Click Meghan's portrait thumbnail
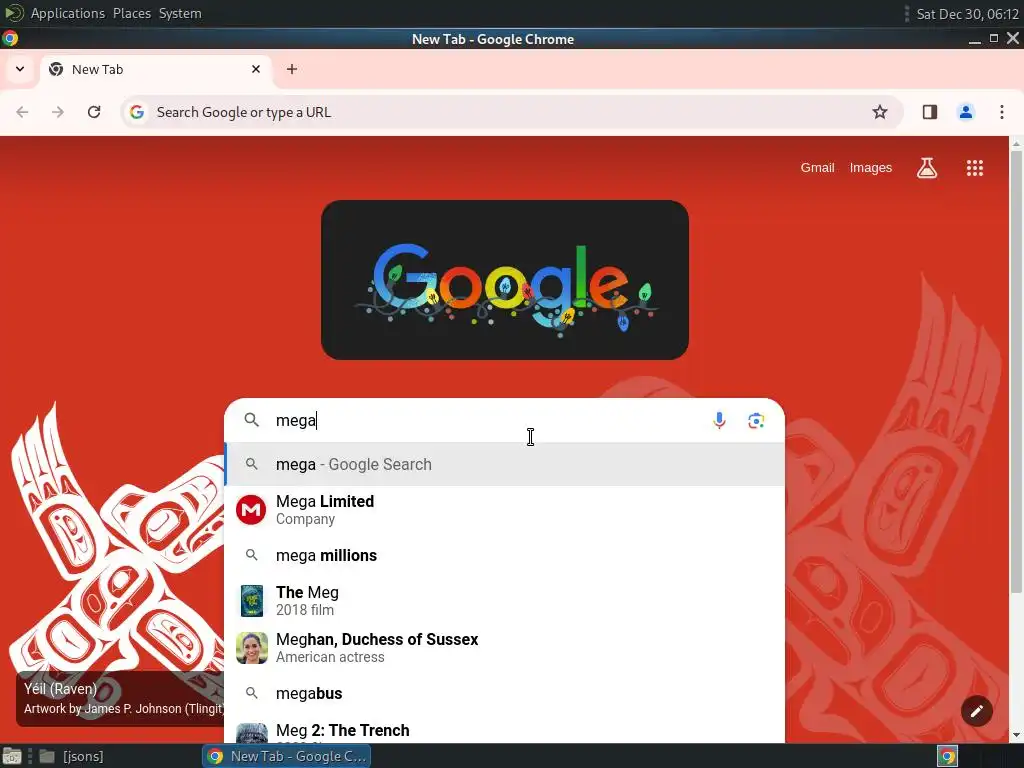 251,648
